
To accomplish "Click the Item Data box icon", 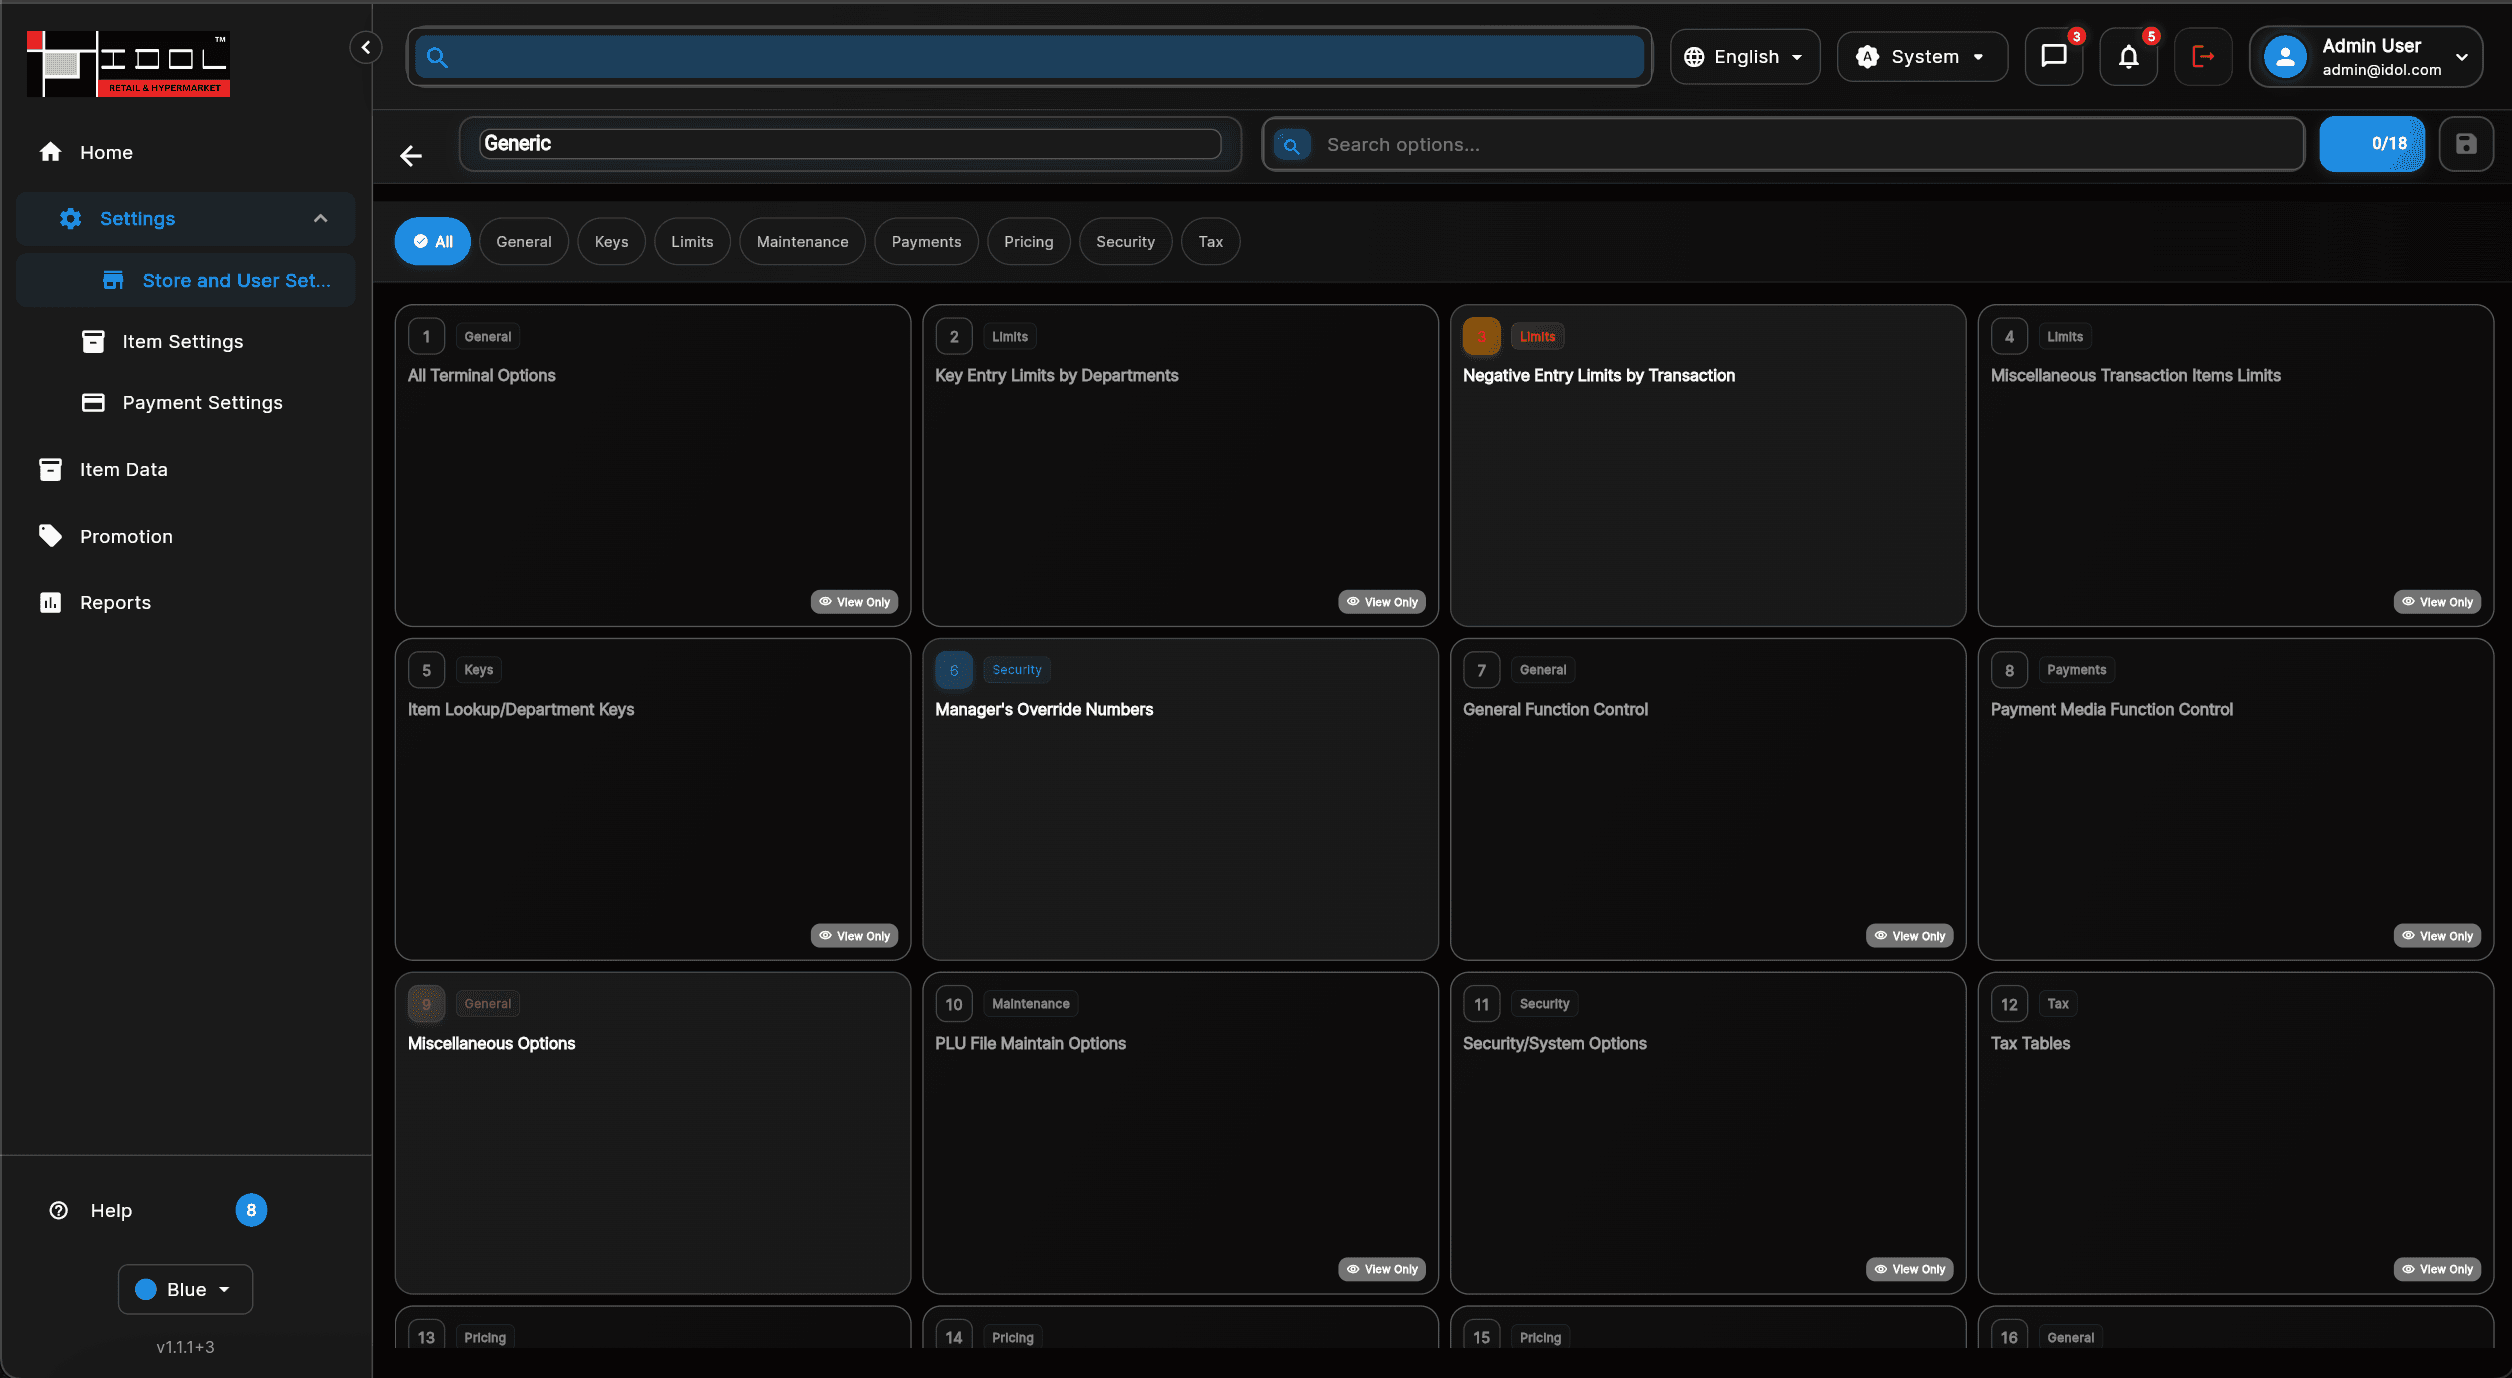I will click(50, 469).
